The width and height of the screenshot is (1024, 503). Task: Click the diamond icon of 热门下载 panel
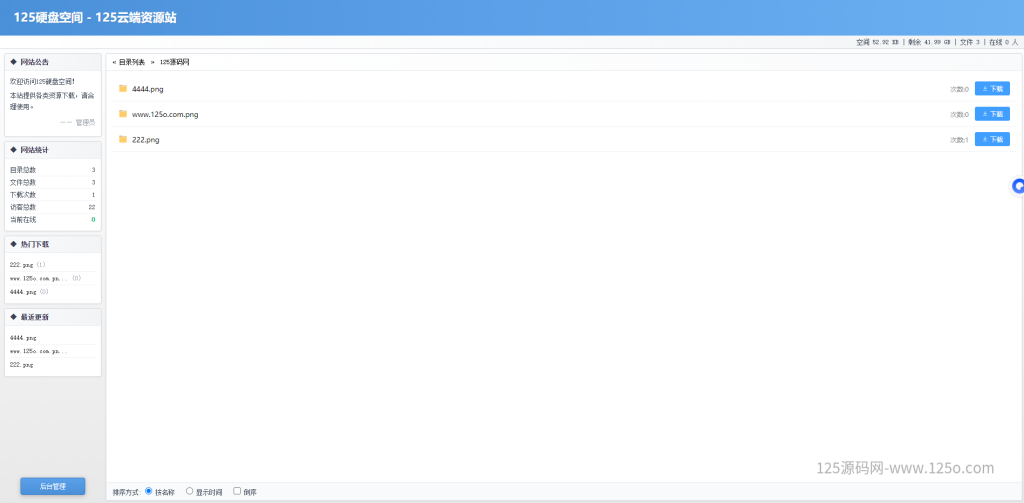tap(13, 244)
